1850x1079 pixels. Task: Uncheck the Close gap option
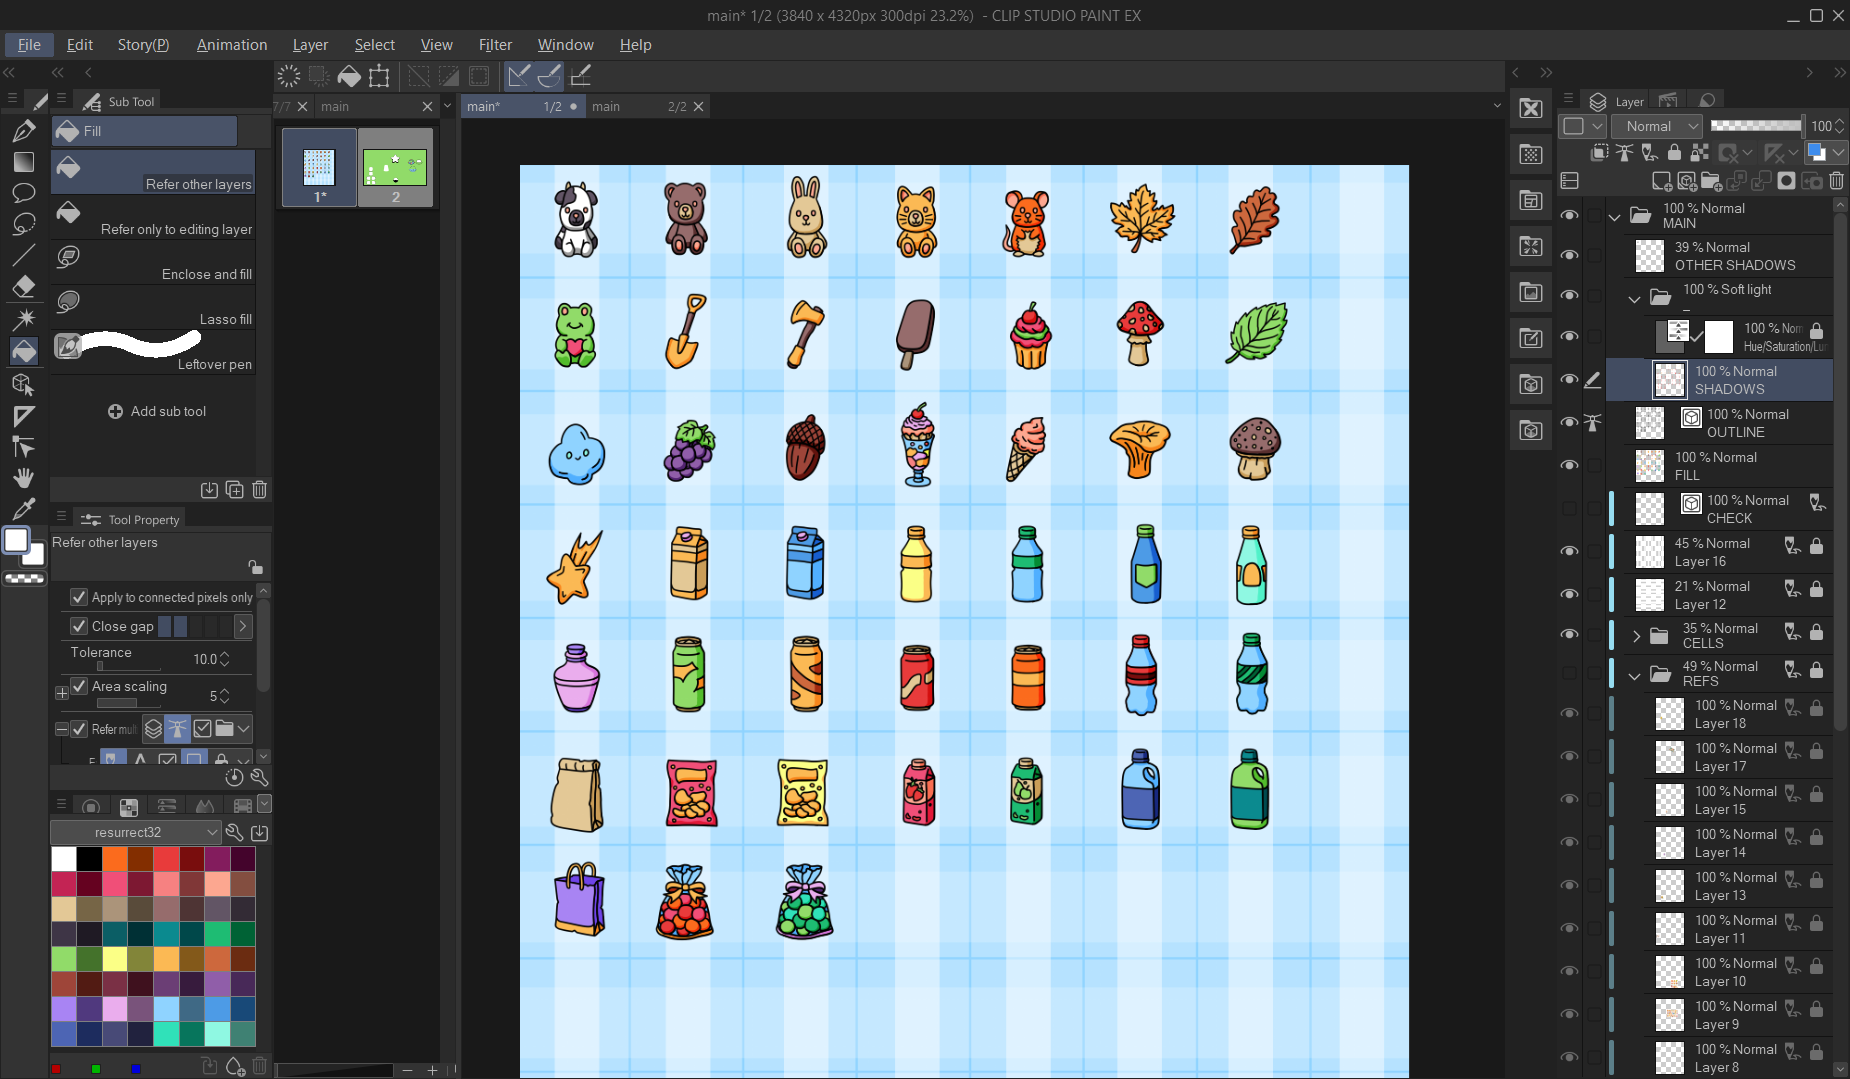[79, 626]
